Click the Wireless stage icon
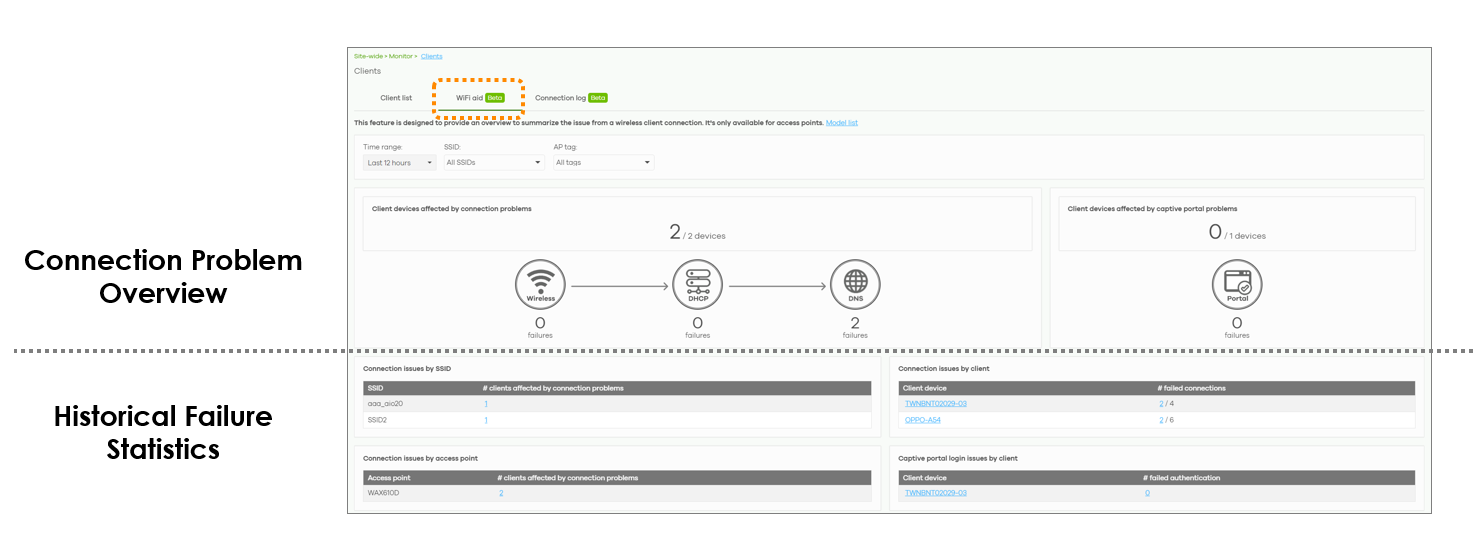This screenshot has height=544, width=1477. [540, 285]
